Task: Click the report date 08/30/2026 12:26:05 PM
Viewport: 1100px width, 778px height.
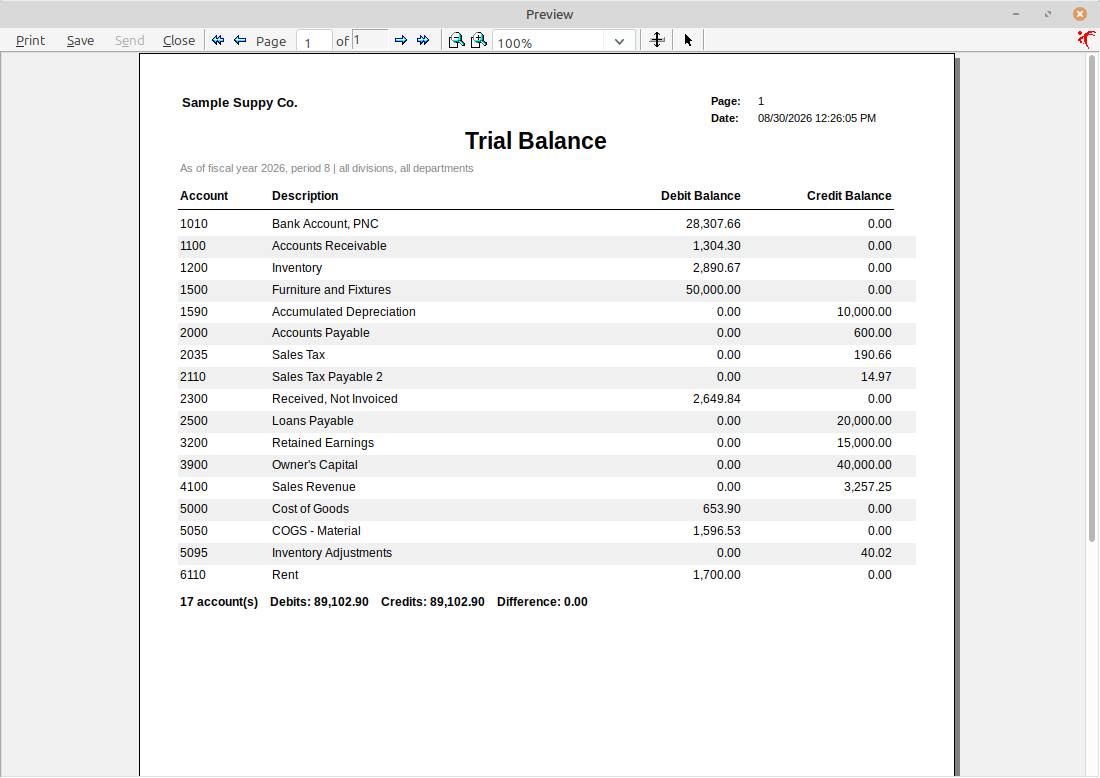Action: tap(817, 119)
